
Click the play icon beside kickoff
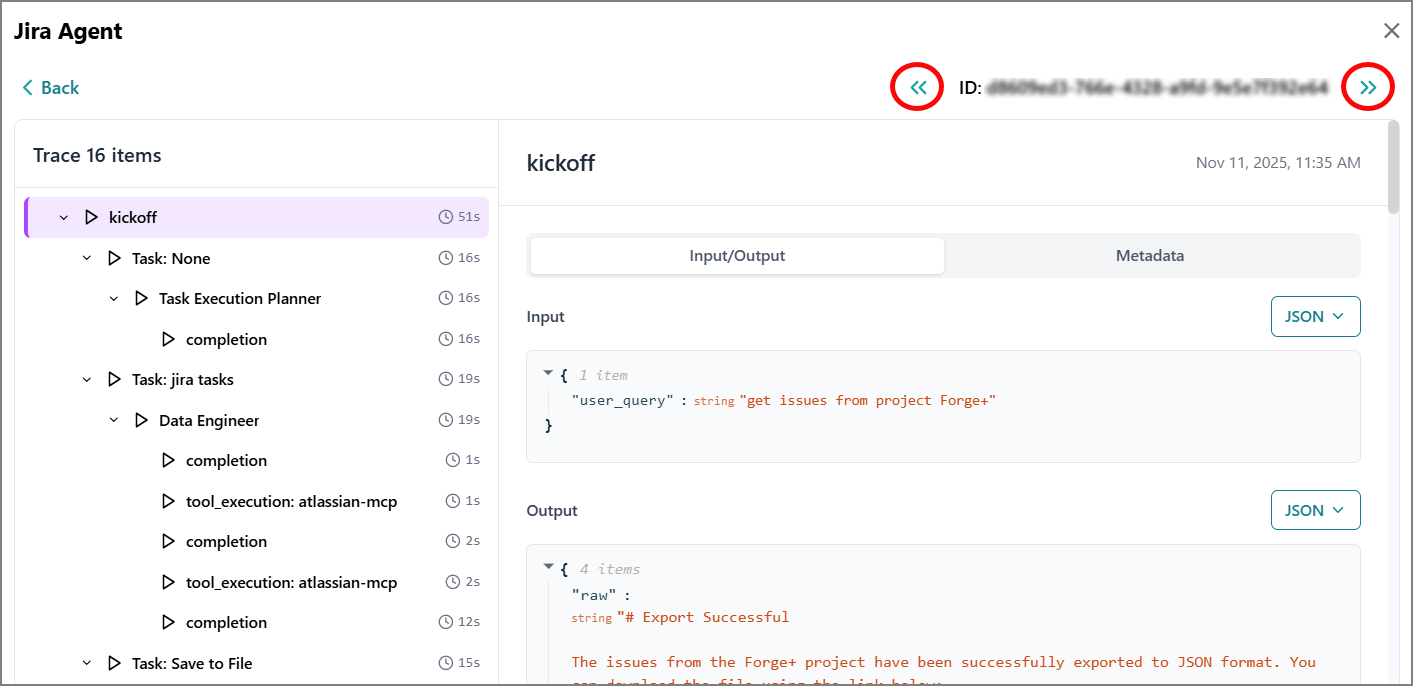pyautogui.click(x=91, y=217)
